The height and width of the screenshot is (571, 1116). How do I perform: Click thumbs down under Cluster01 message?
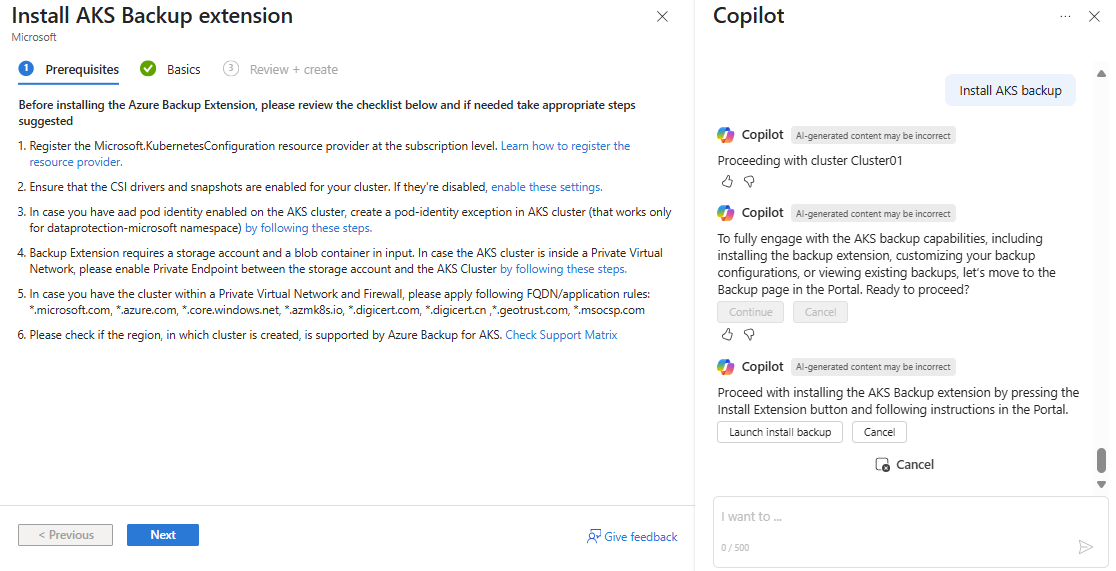click(749, 181)
